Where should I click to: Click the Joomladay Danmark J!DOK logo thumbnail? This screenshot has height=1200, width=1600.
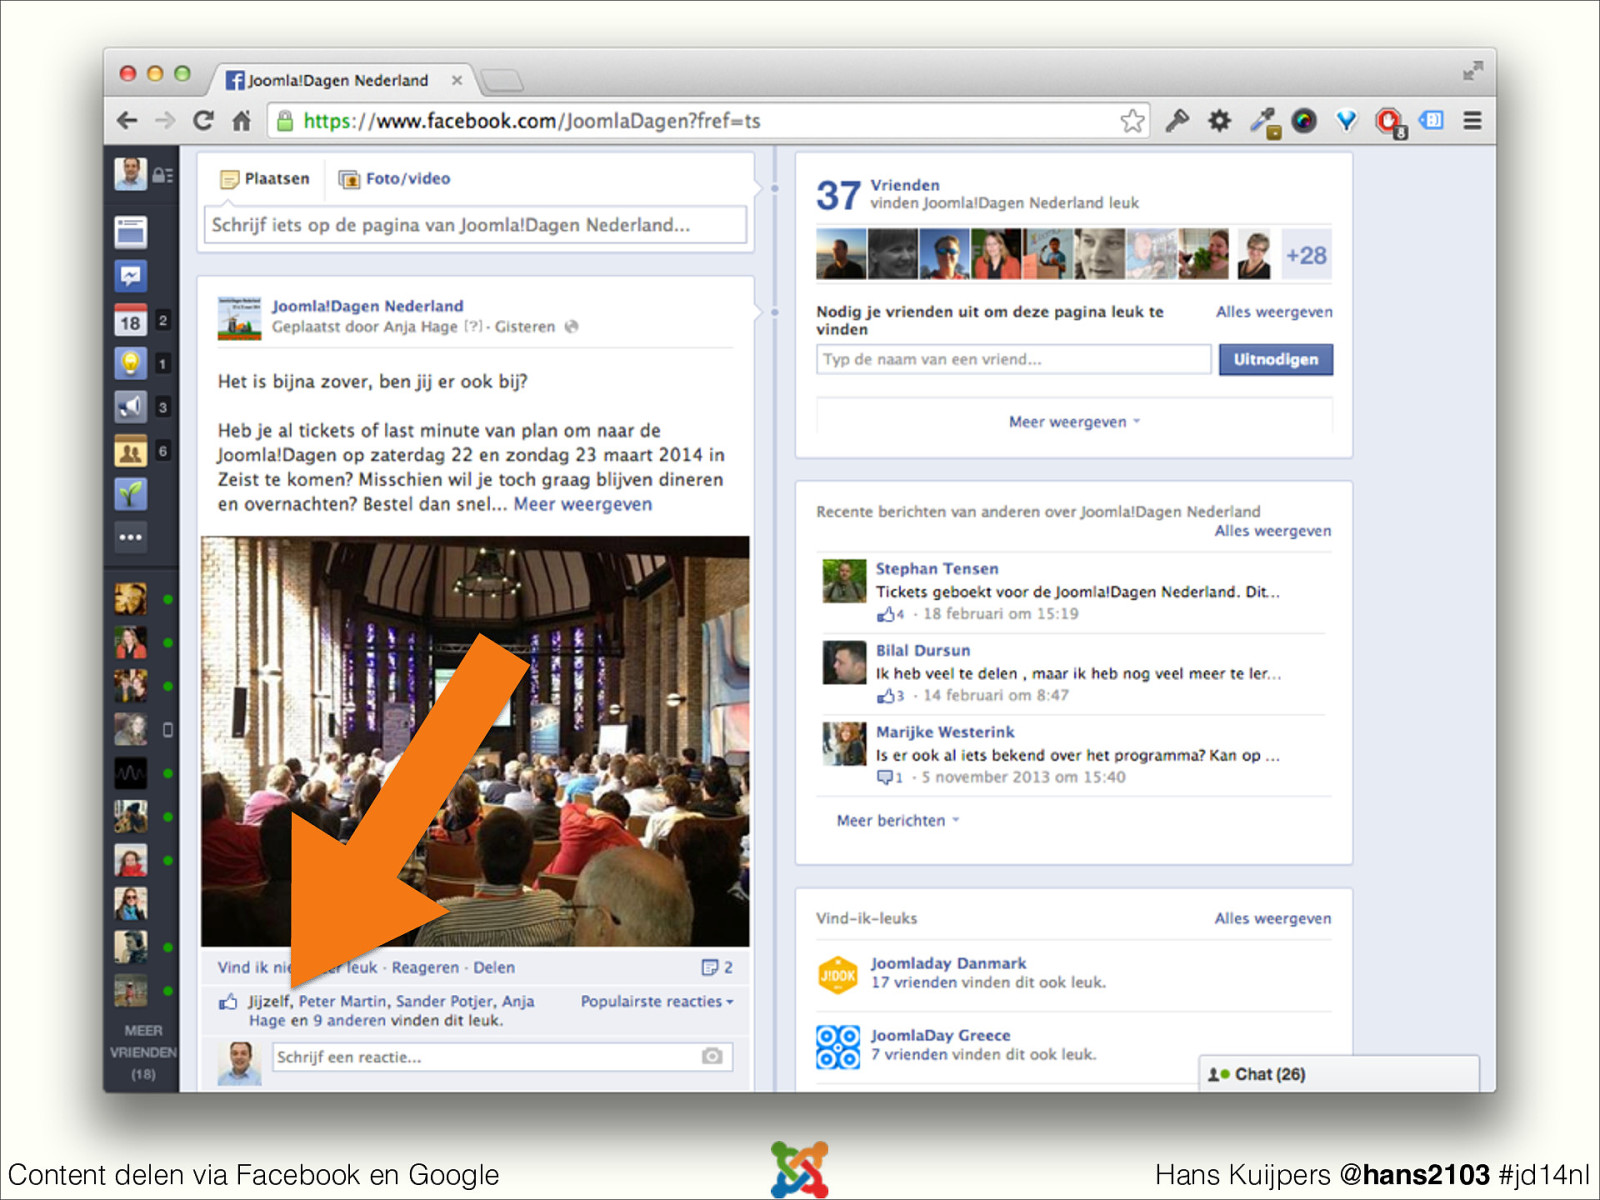[838, 974]
